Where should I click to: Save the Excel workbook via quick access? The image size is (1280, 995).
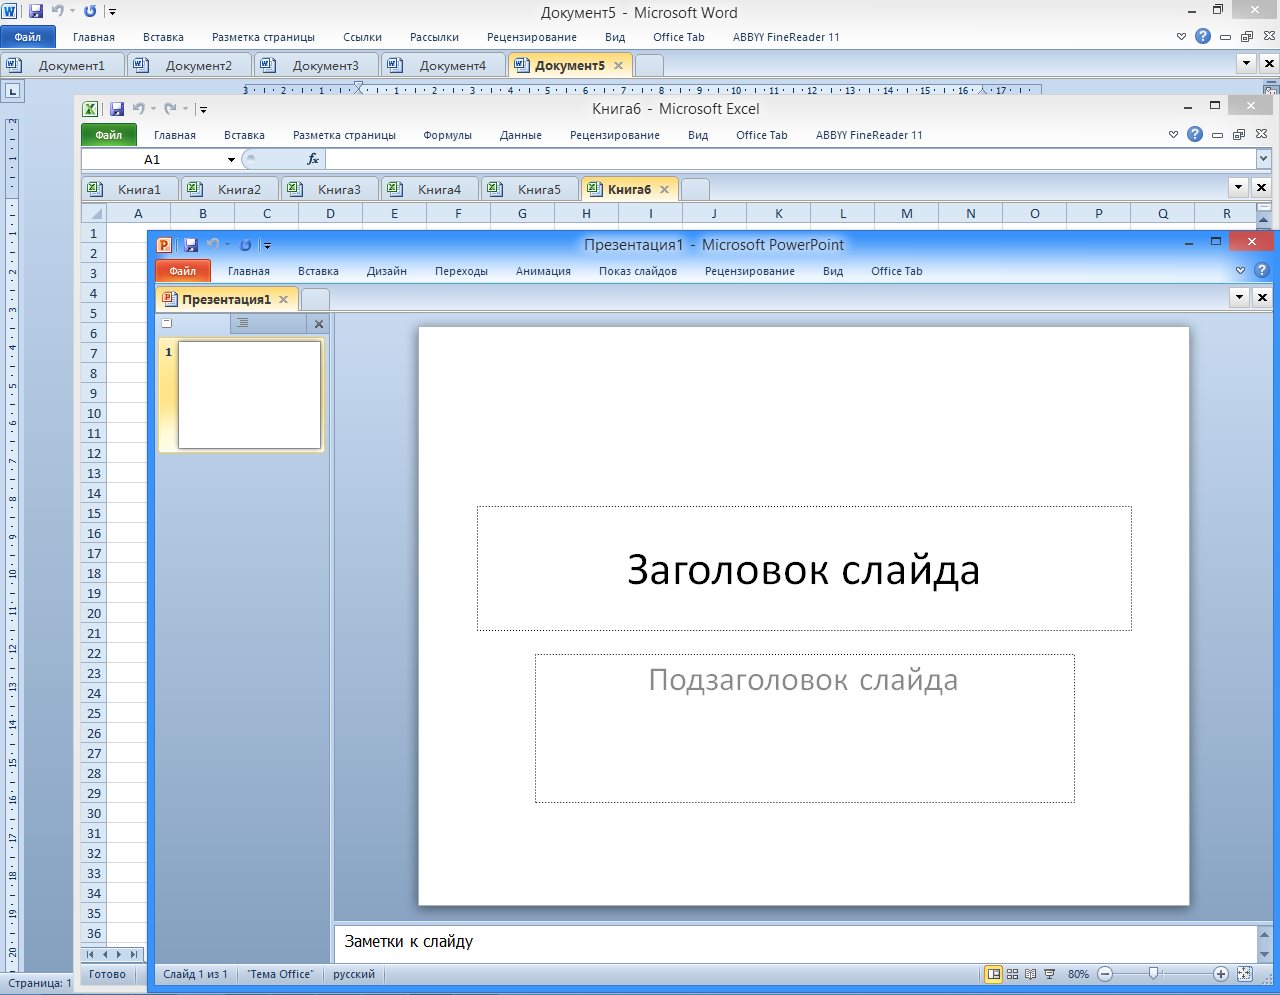pyautogui.click(x=117, y=109)
